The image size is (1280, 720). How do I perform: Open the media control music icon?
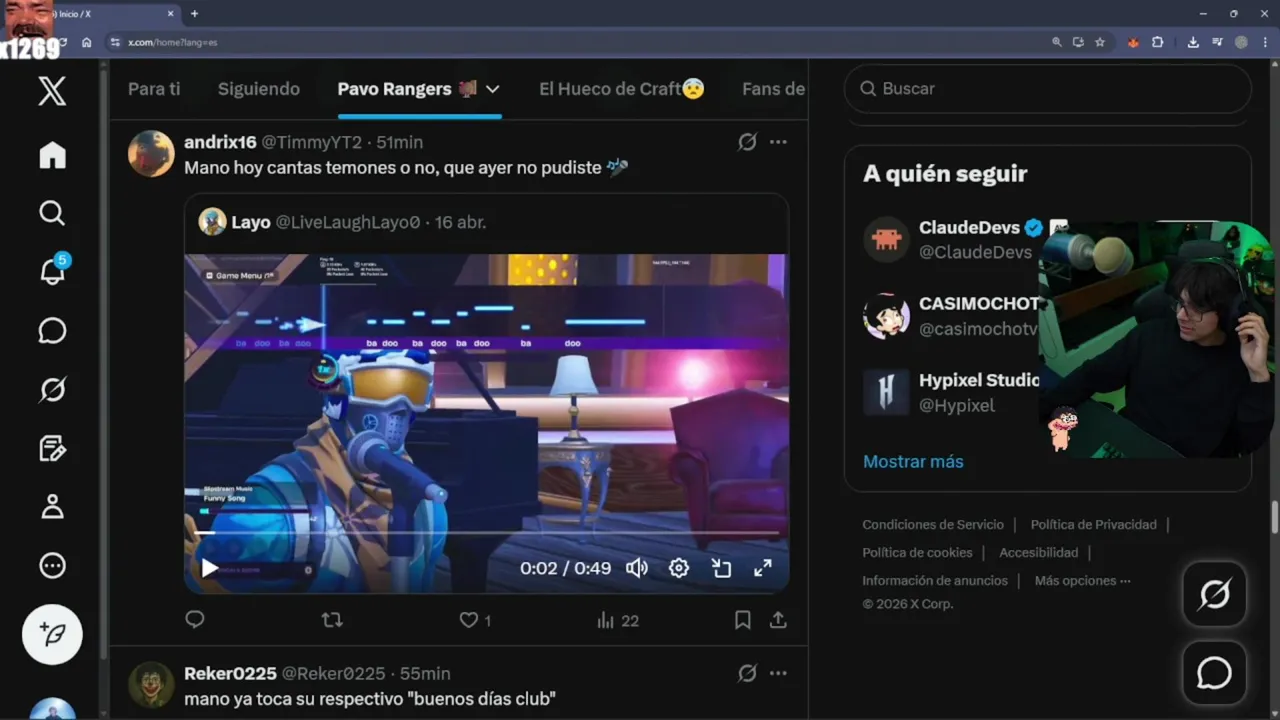point(1217,42)
